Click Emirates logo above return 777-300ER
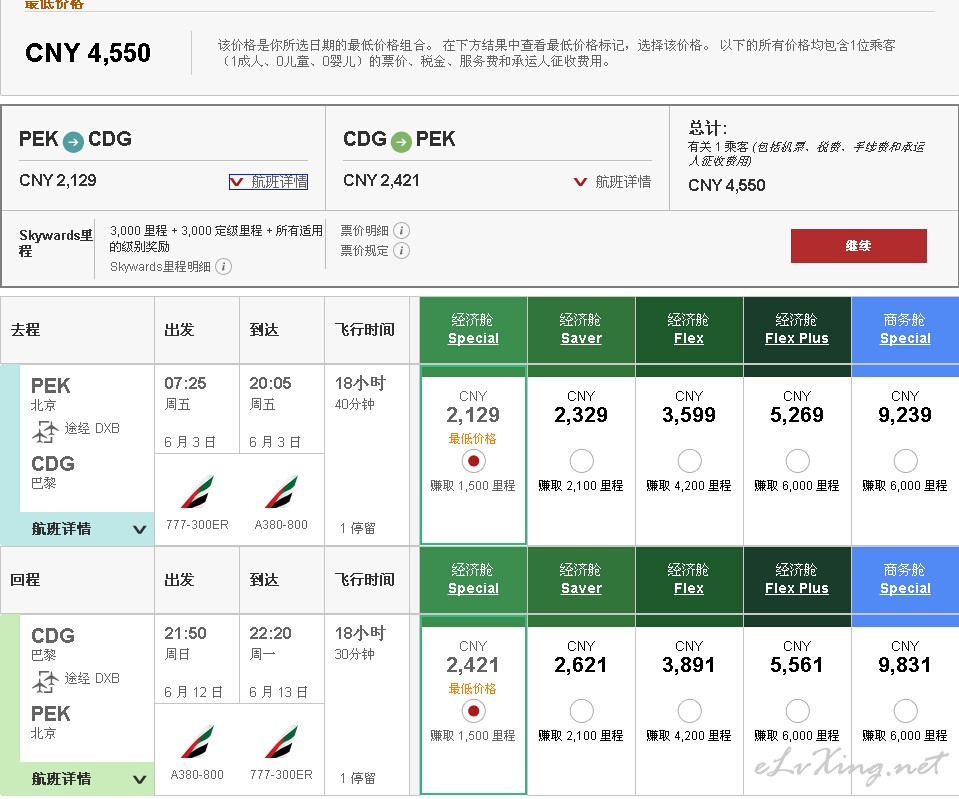The width and height of the screenshot is (959, 799). (x=281, y=741)
